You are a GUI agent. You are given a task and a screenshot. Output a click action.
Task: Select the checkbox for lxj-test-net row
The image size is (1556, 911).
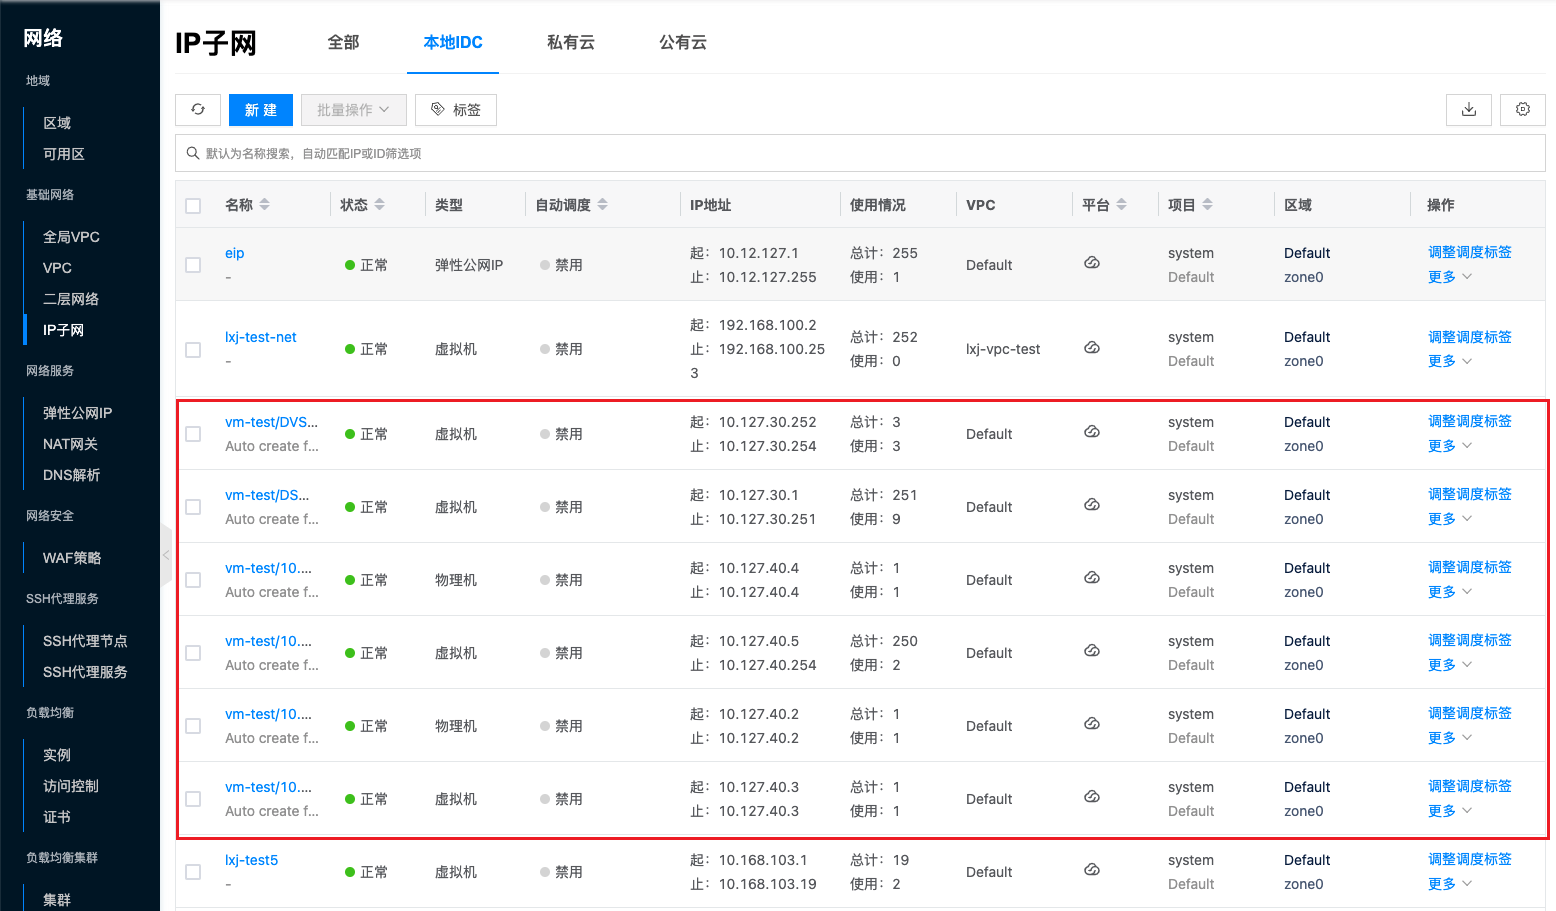(194, 350)
